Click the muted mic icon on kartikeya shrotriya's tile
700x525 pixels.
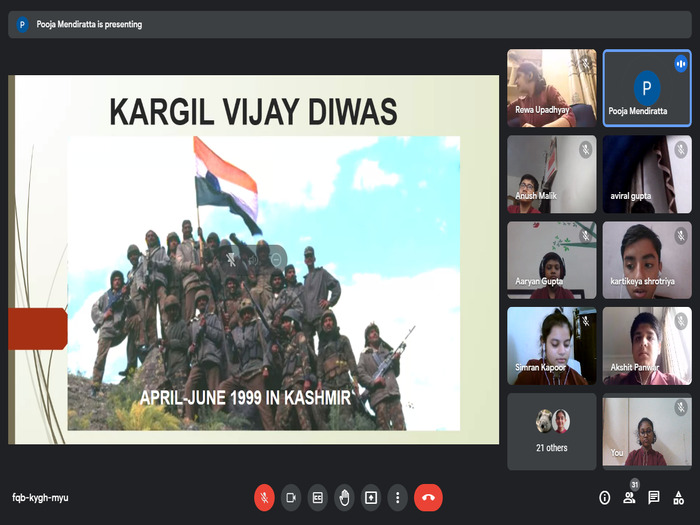[680, 235]
